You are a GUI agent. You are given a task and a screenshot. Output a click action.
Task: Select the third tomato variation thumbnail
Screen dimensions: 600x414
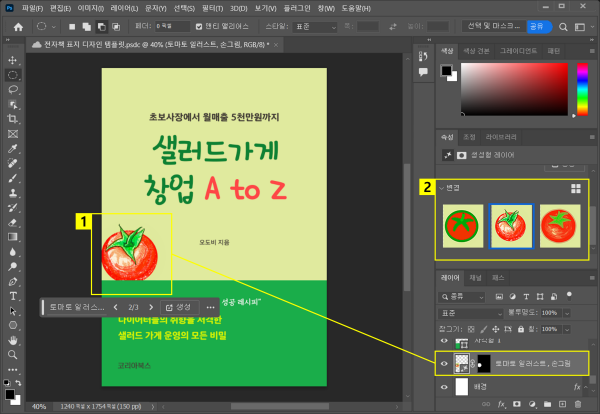[560, 226]
